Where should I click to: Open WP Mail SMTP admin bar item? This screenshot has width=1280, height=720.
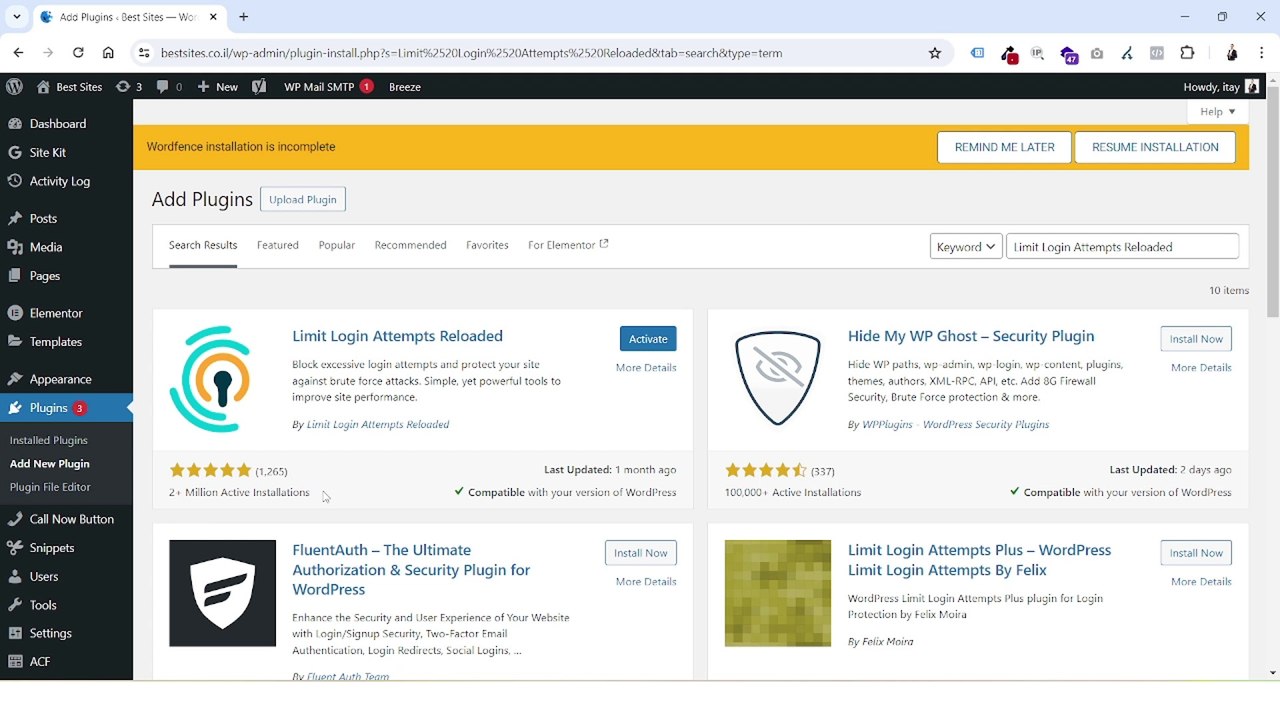tap(328, 87)
